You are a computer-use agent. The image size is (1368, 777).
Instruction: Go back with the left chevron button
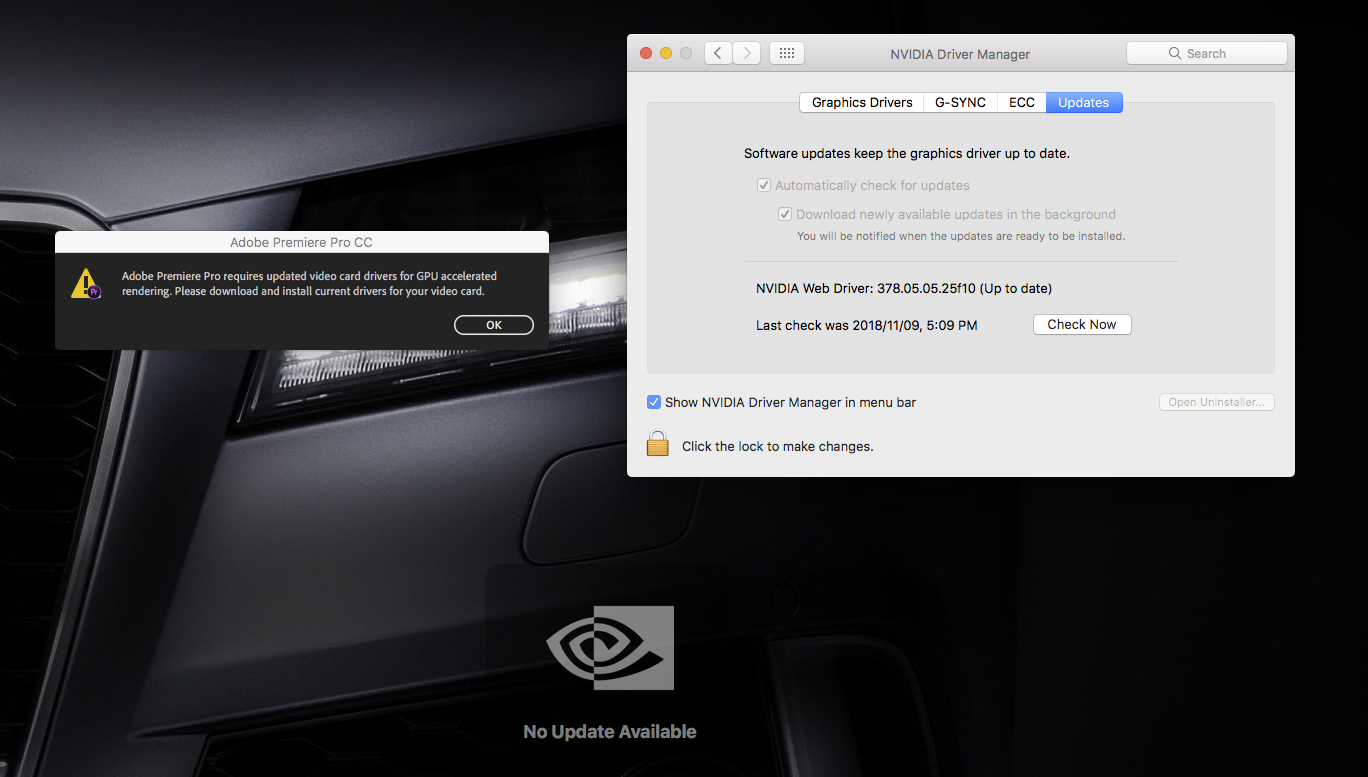(x=718, y=54)
